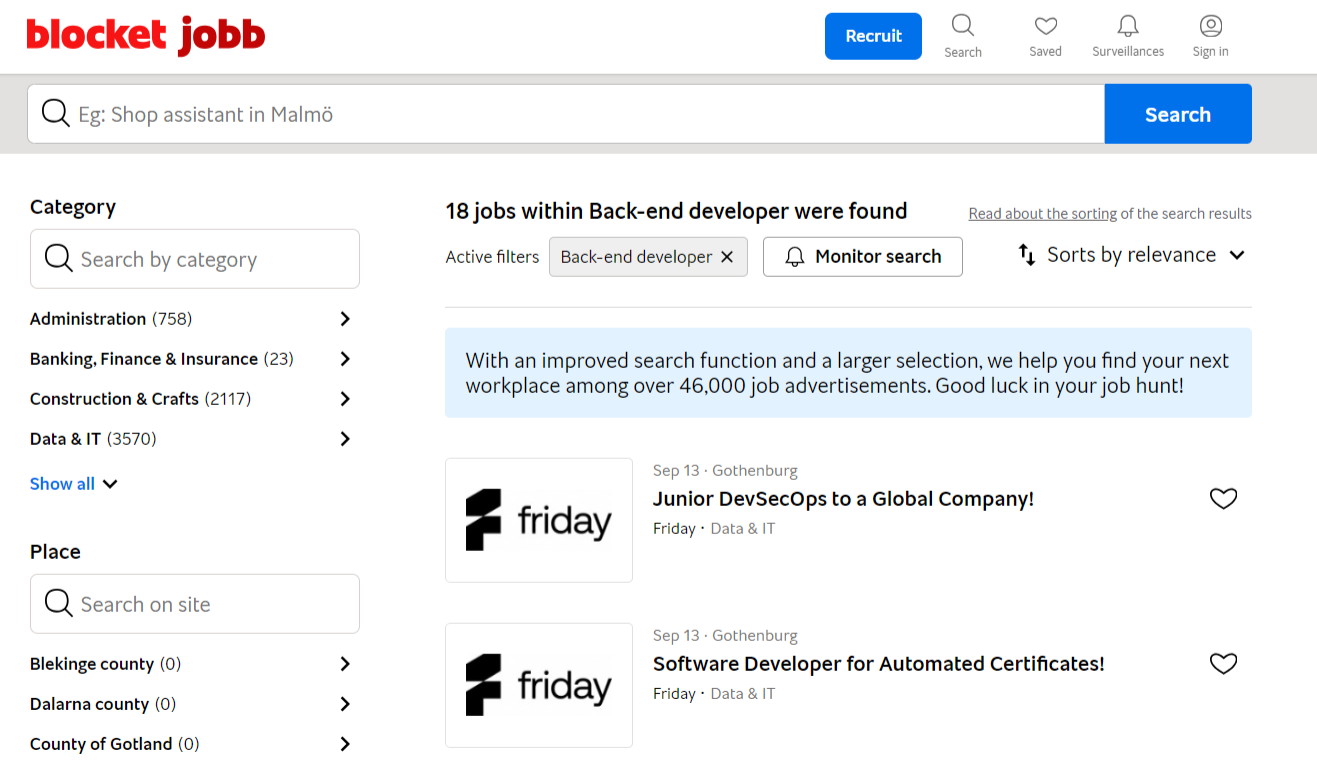Viewport: 1317px width, 770px height.
Task: Click 'Sep 13 · Gothenburg' on DevSecOps listing
Action: [x=725, y=470]
